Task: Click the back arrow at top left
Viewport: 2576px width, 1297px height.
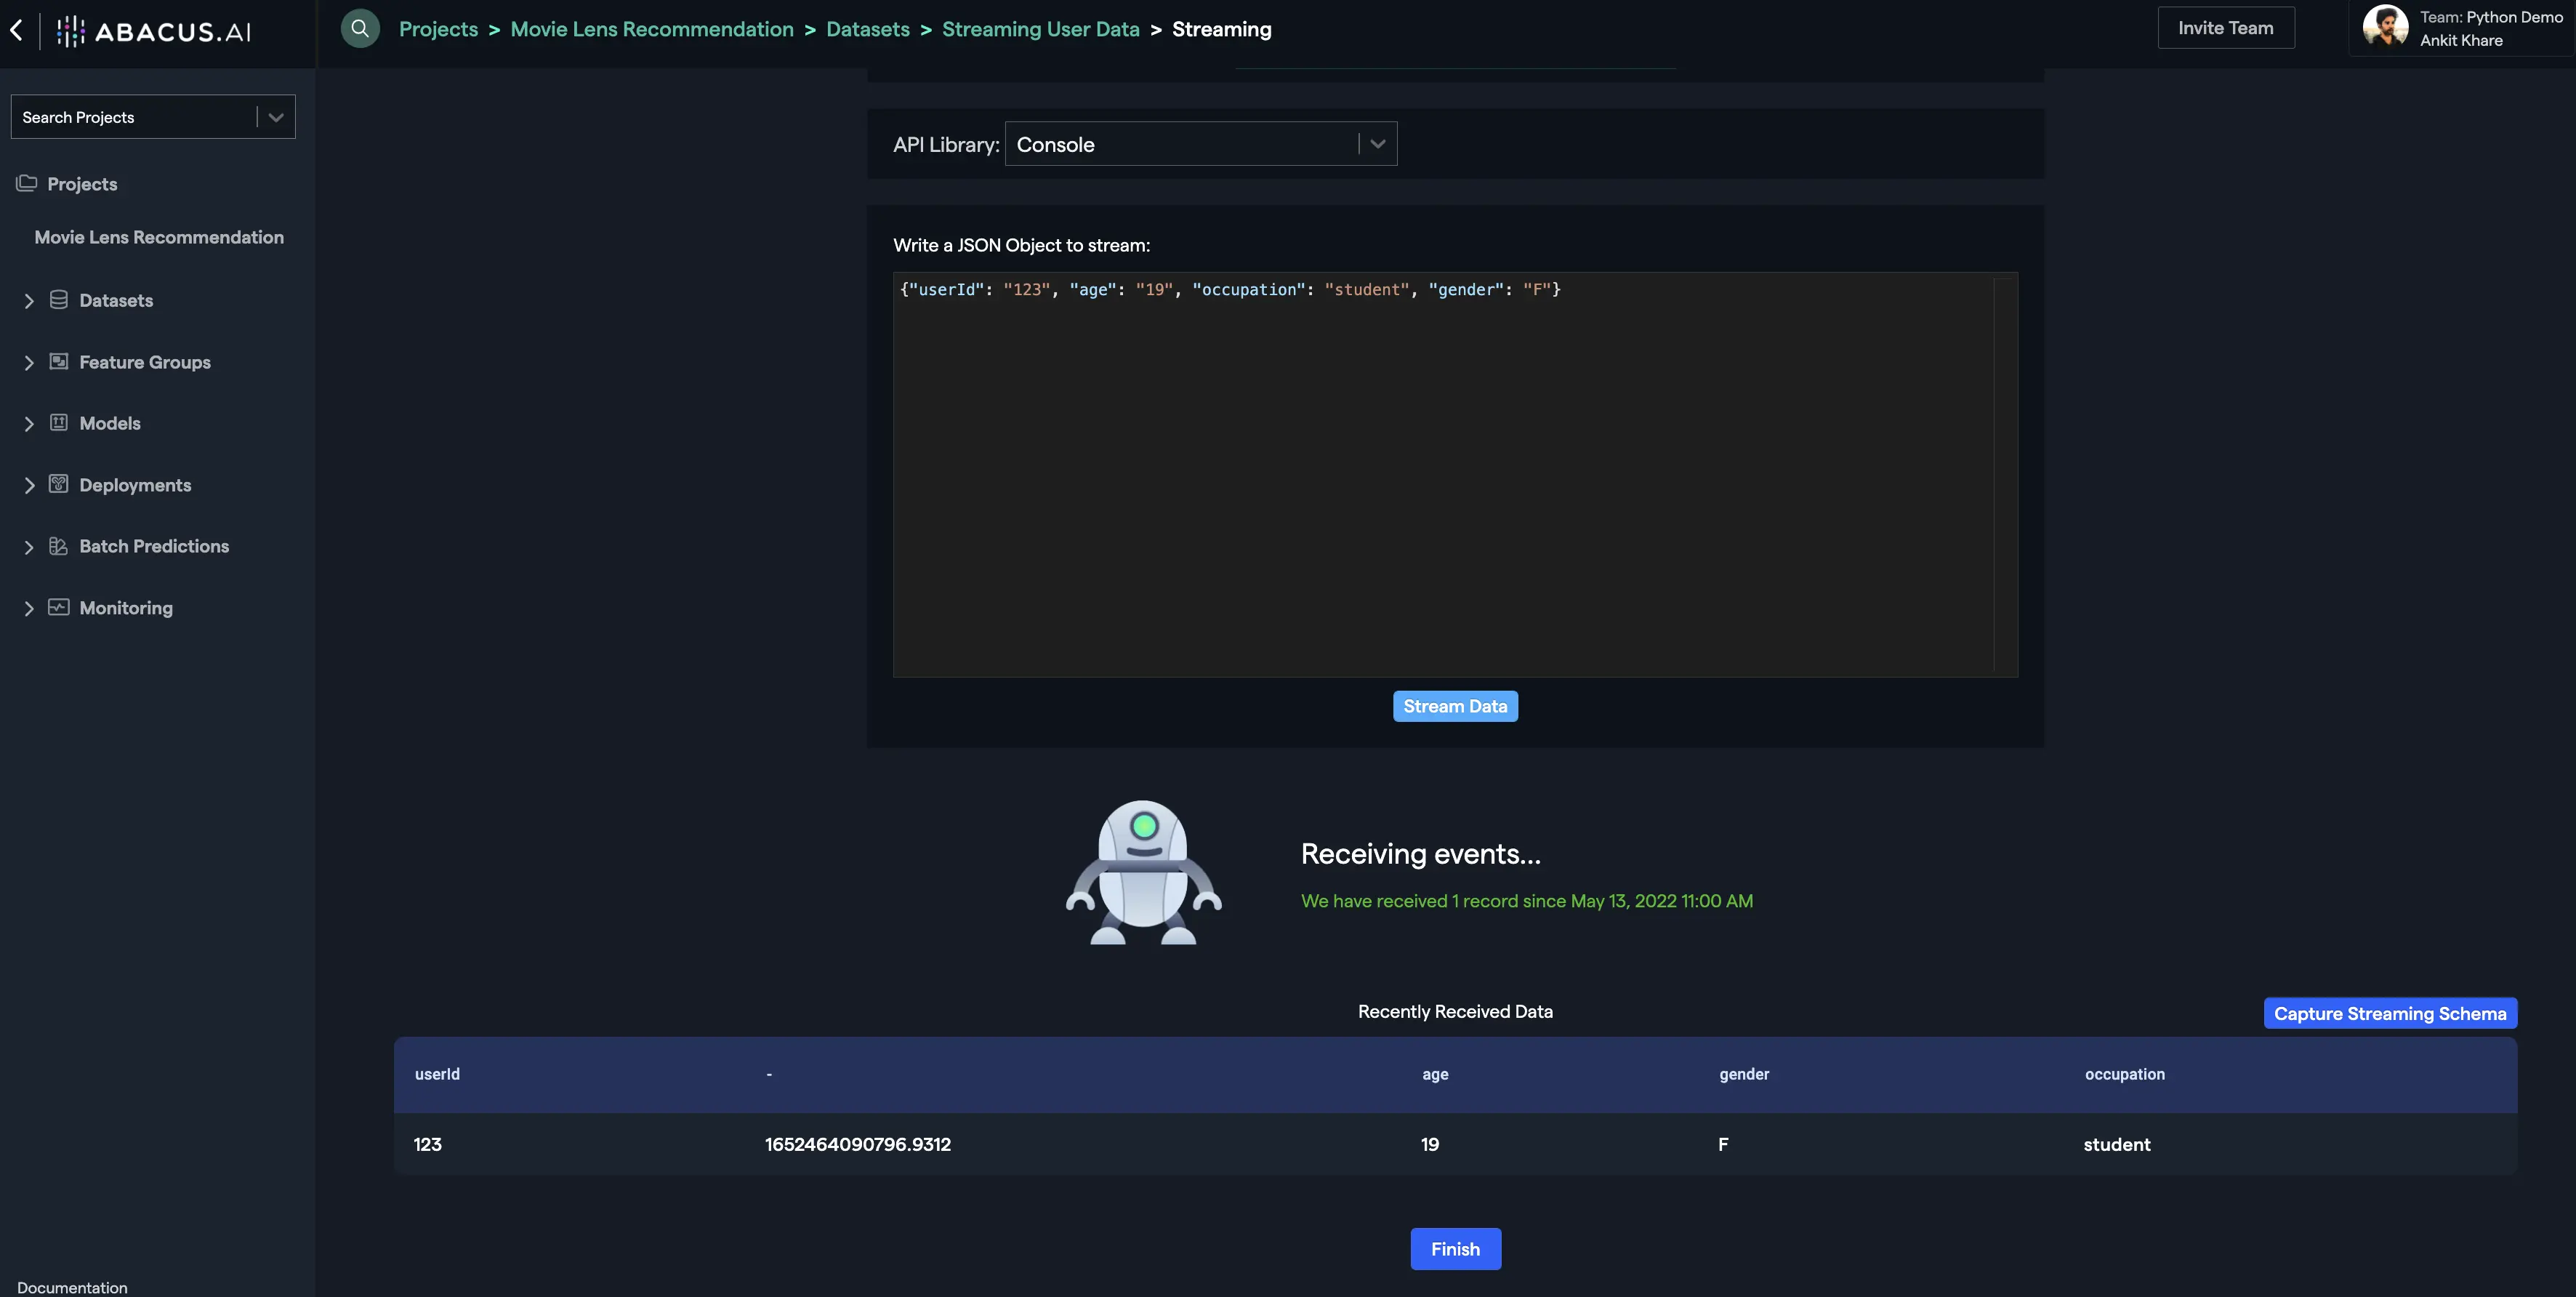Action: [16, 31]
